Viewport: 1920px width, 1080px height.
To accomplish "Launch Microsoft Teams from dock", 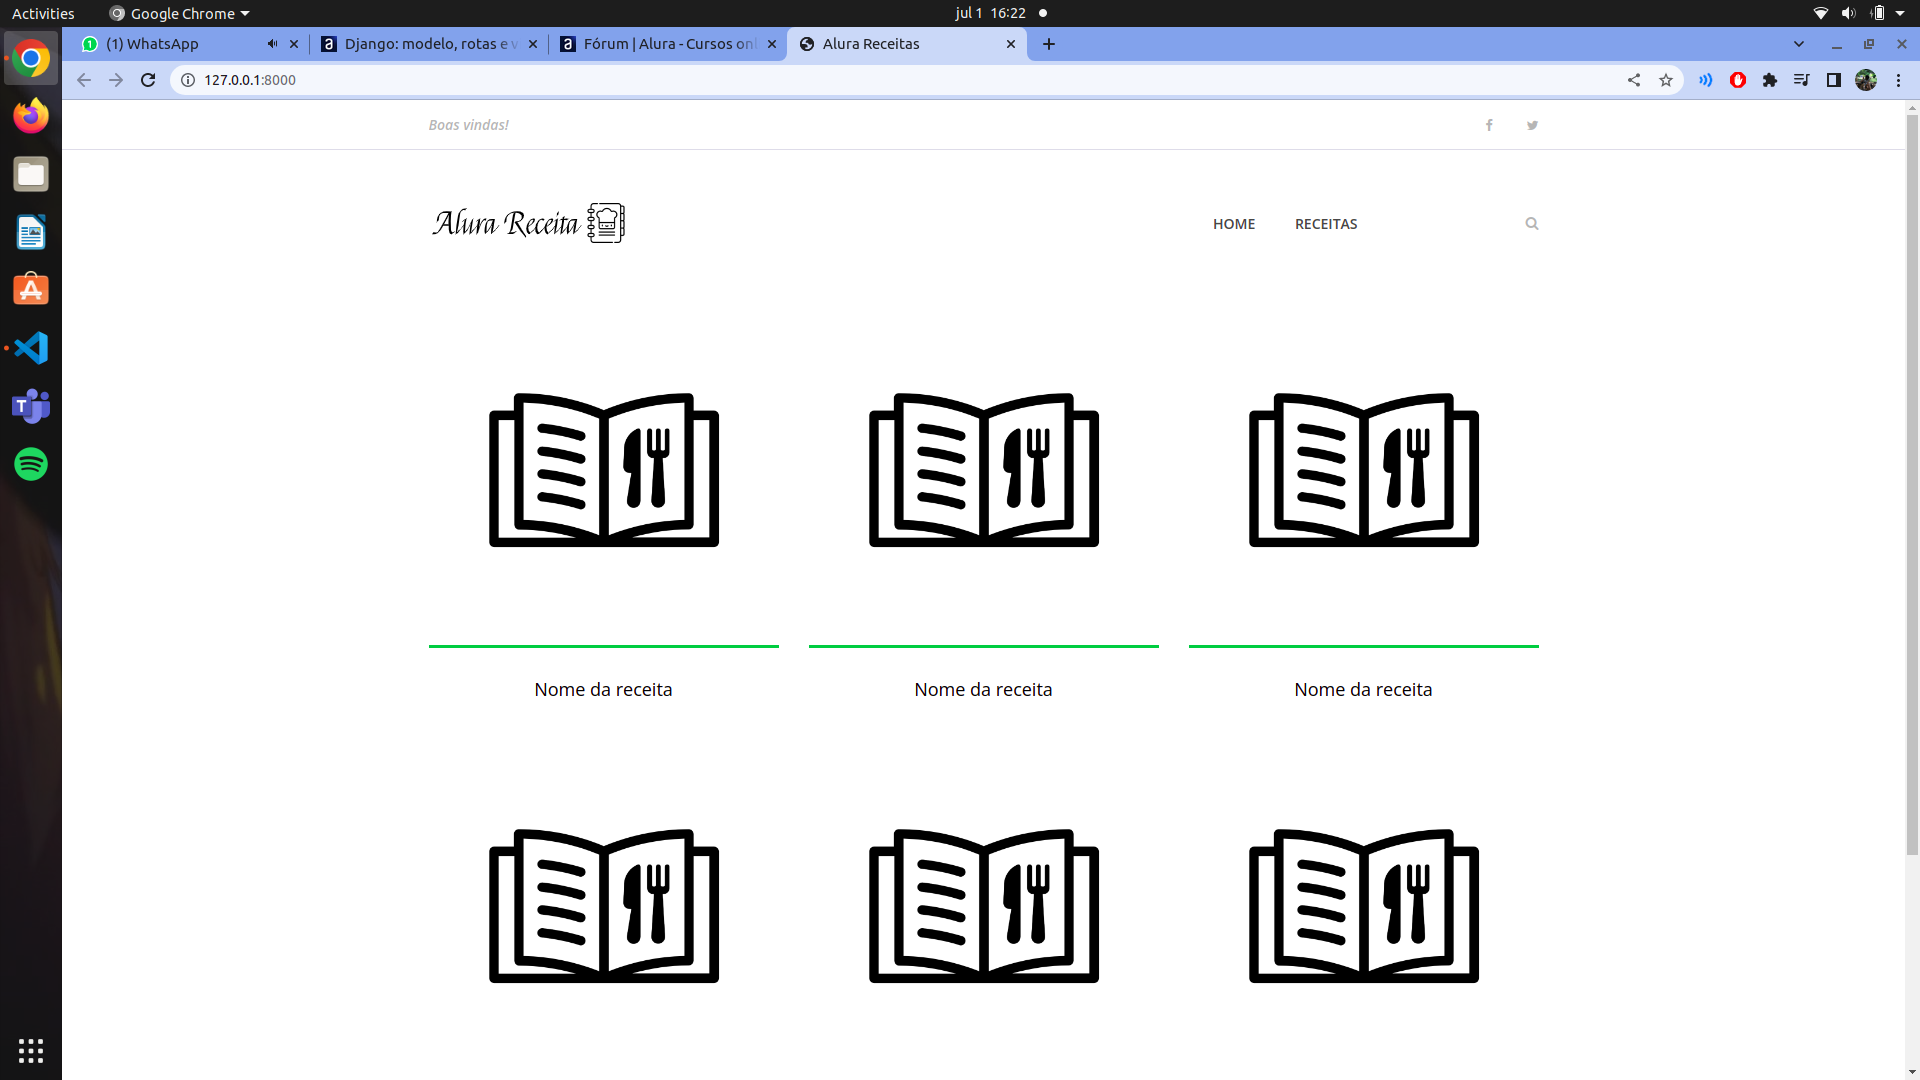I will pyautogui.click(x=31, y=406).
